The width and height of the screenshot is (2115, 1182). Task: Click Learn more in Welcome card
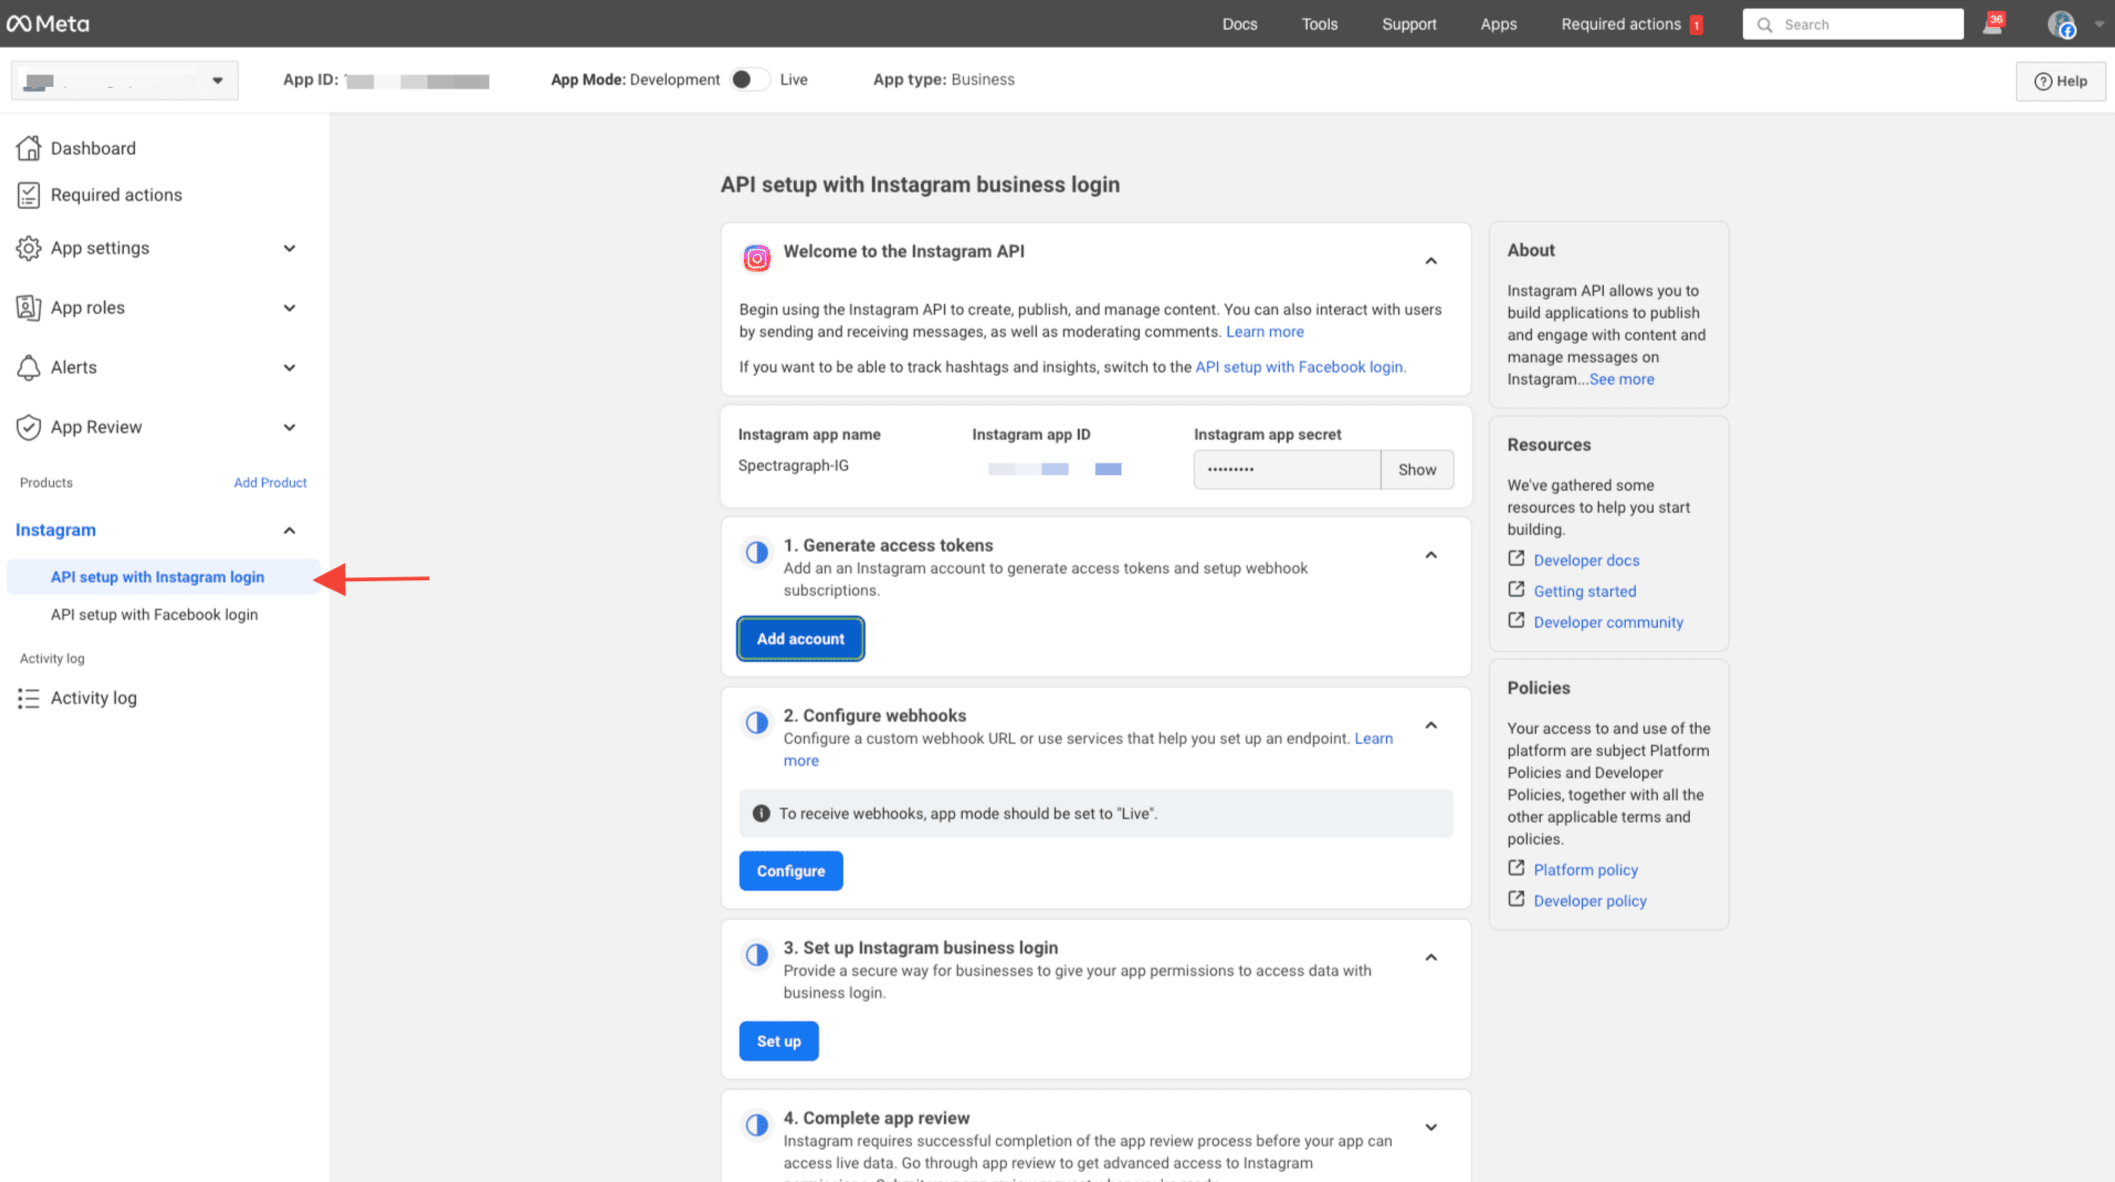coord(1265,331)
